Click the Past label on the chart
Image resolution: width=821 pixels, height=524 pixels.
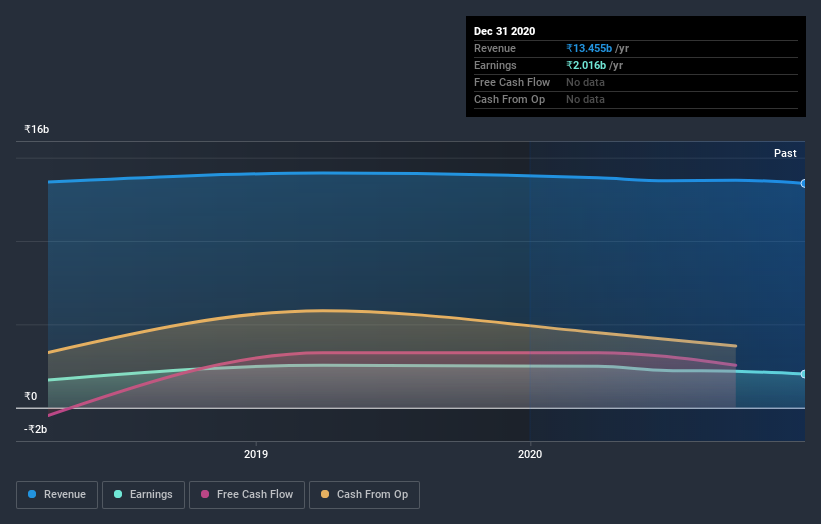tap(785, 153)
